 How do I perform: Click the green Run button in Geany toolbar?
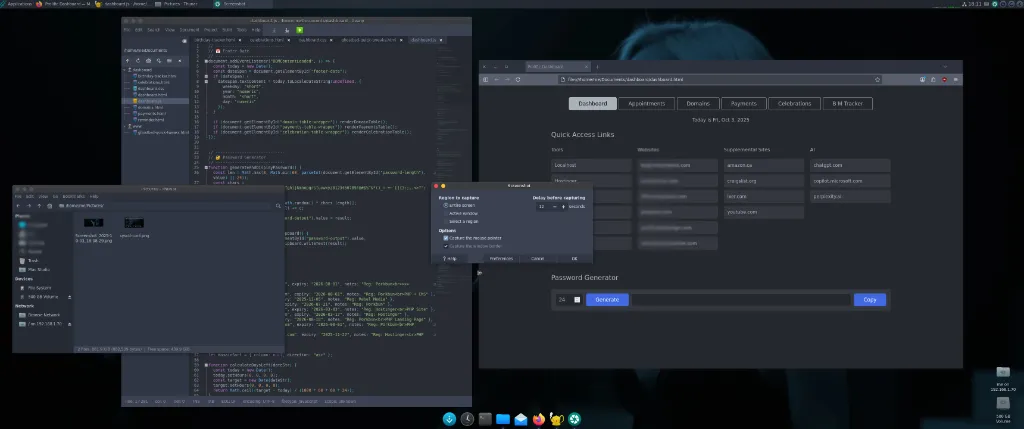[301, 30]
